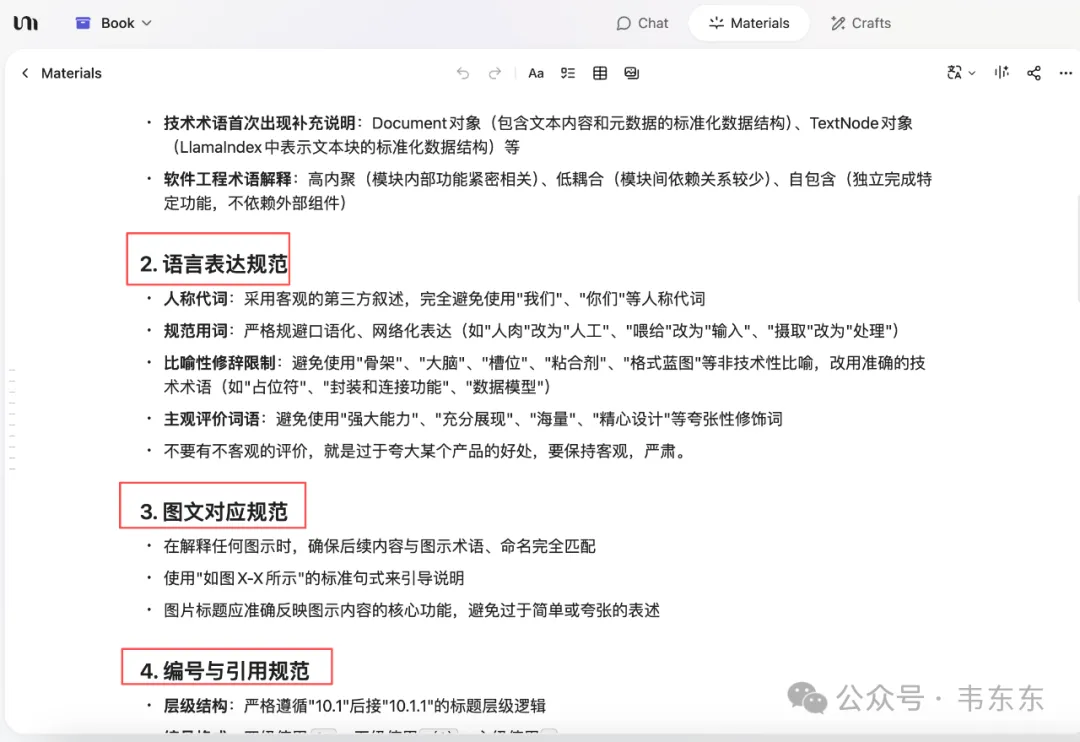Click the line 在解释任何图示时
Viewport: 1080px width, 742px height.
click(x=380, y=546)
